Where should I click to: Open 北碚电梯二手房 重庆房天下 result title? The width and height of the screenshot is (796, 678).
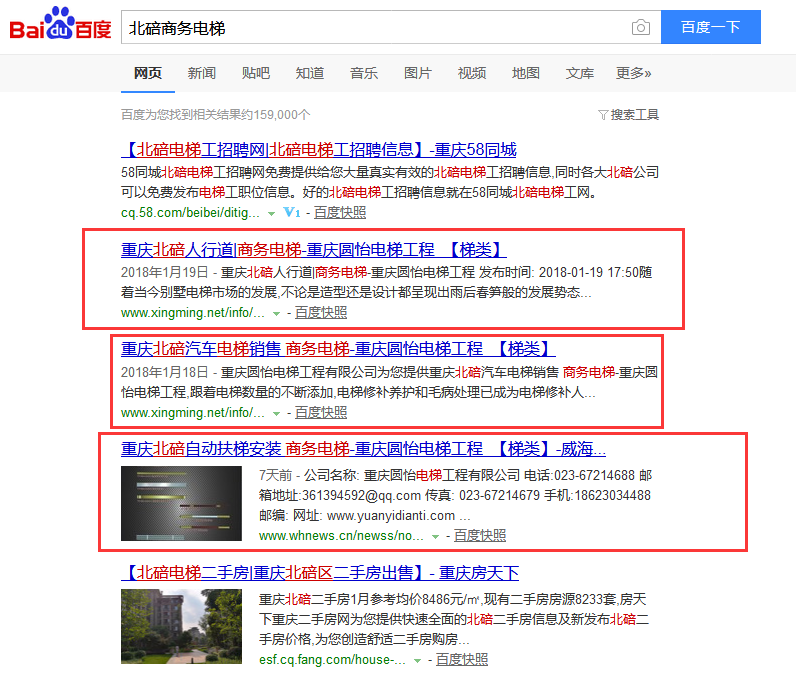(x=320, y=573)
